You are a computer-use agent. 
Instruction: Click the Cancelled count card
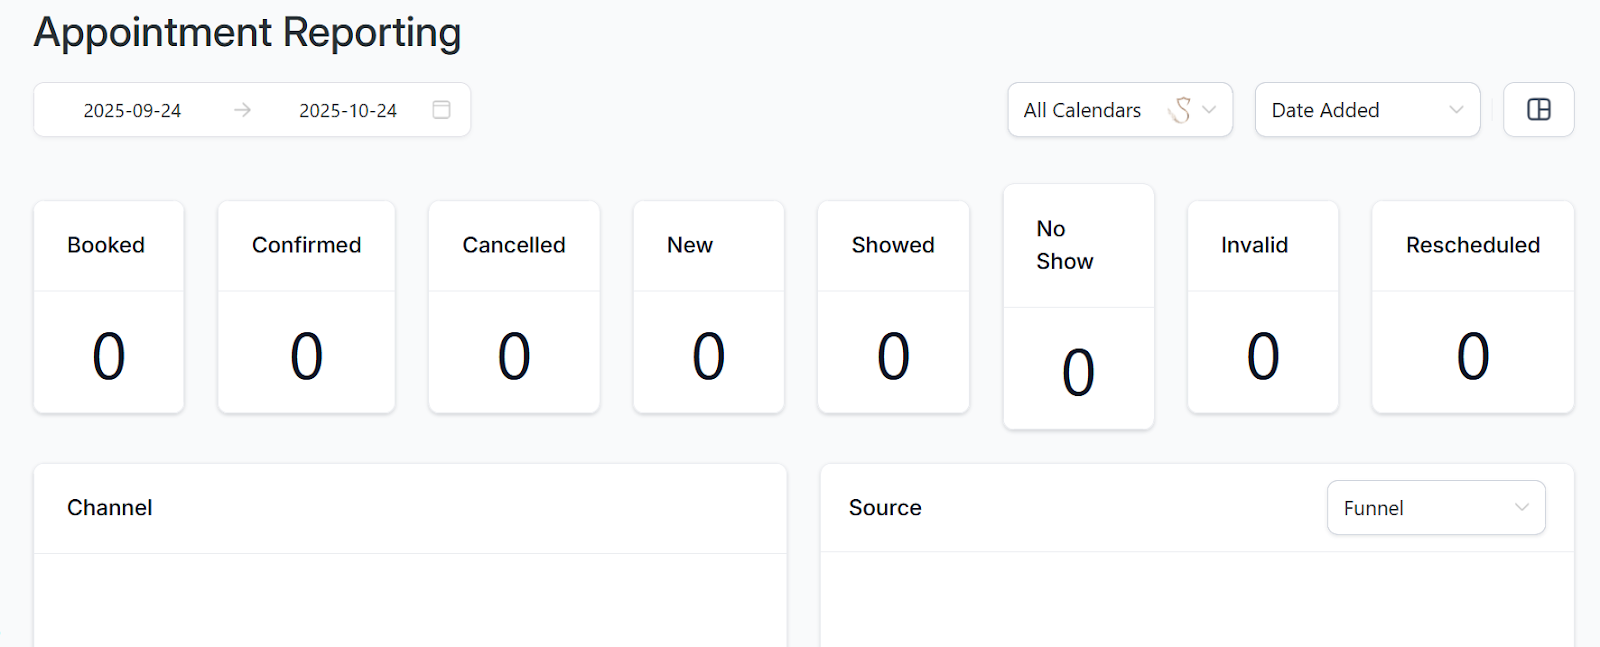(513, 307)
